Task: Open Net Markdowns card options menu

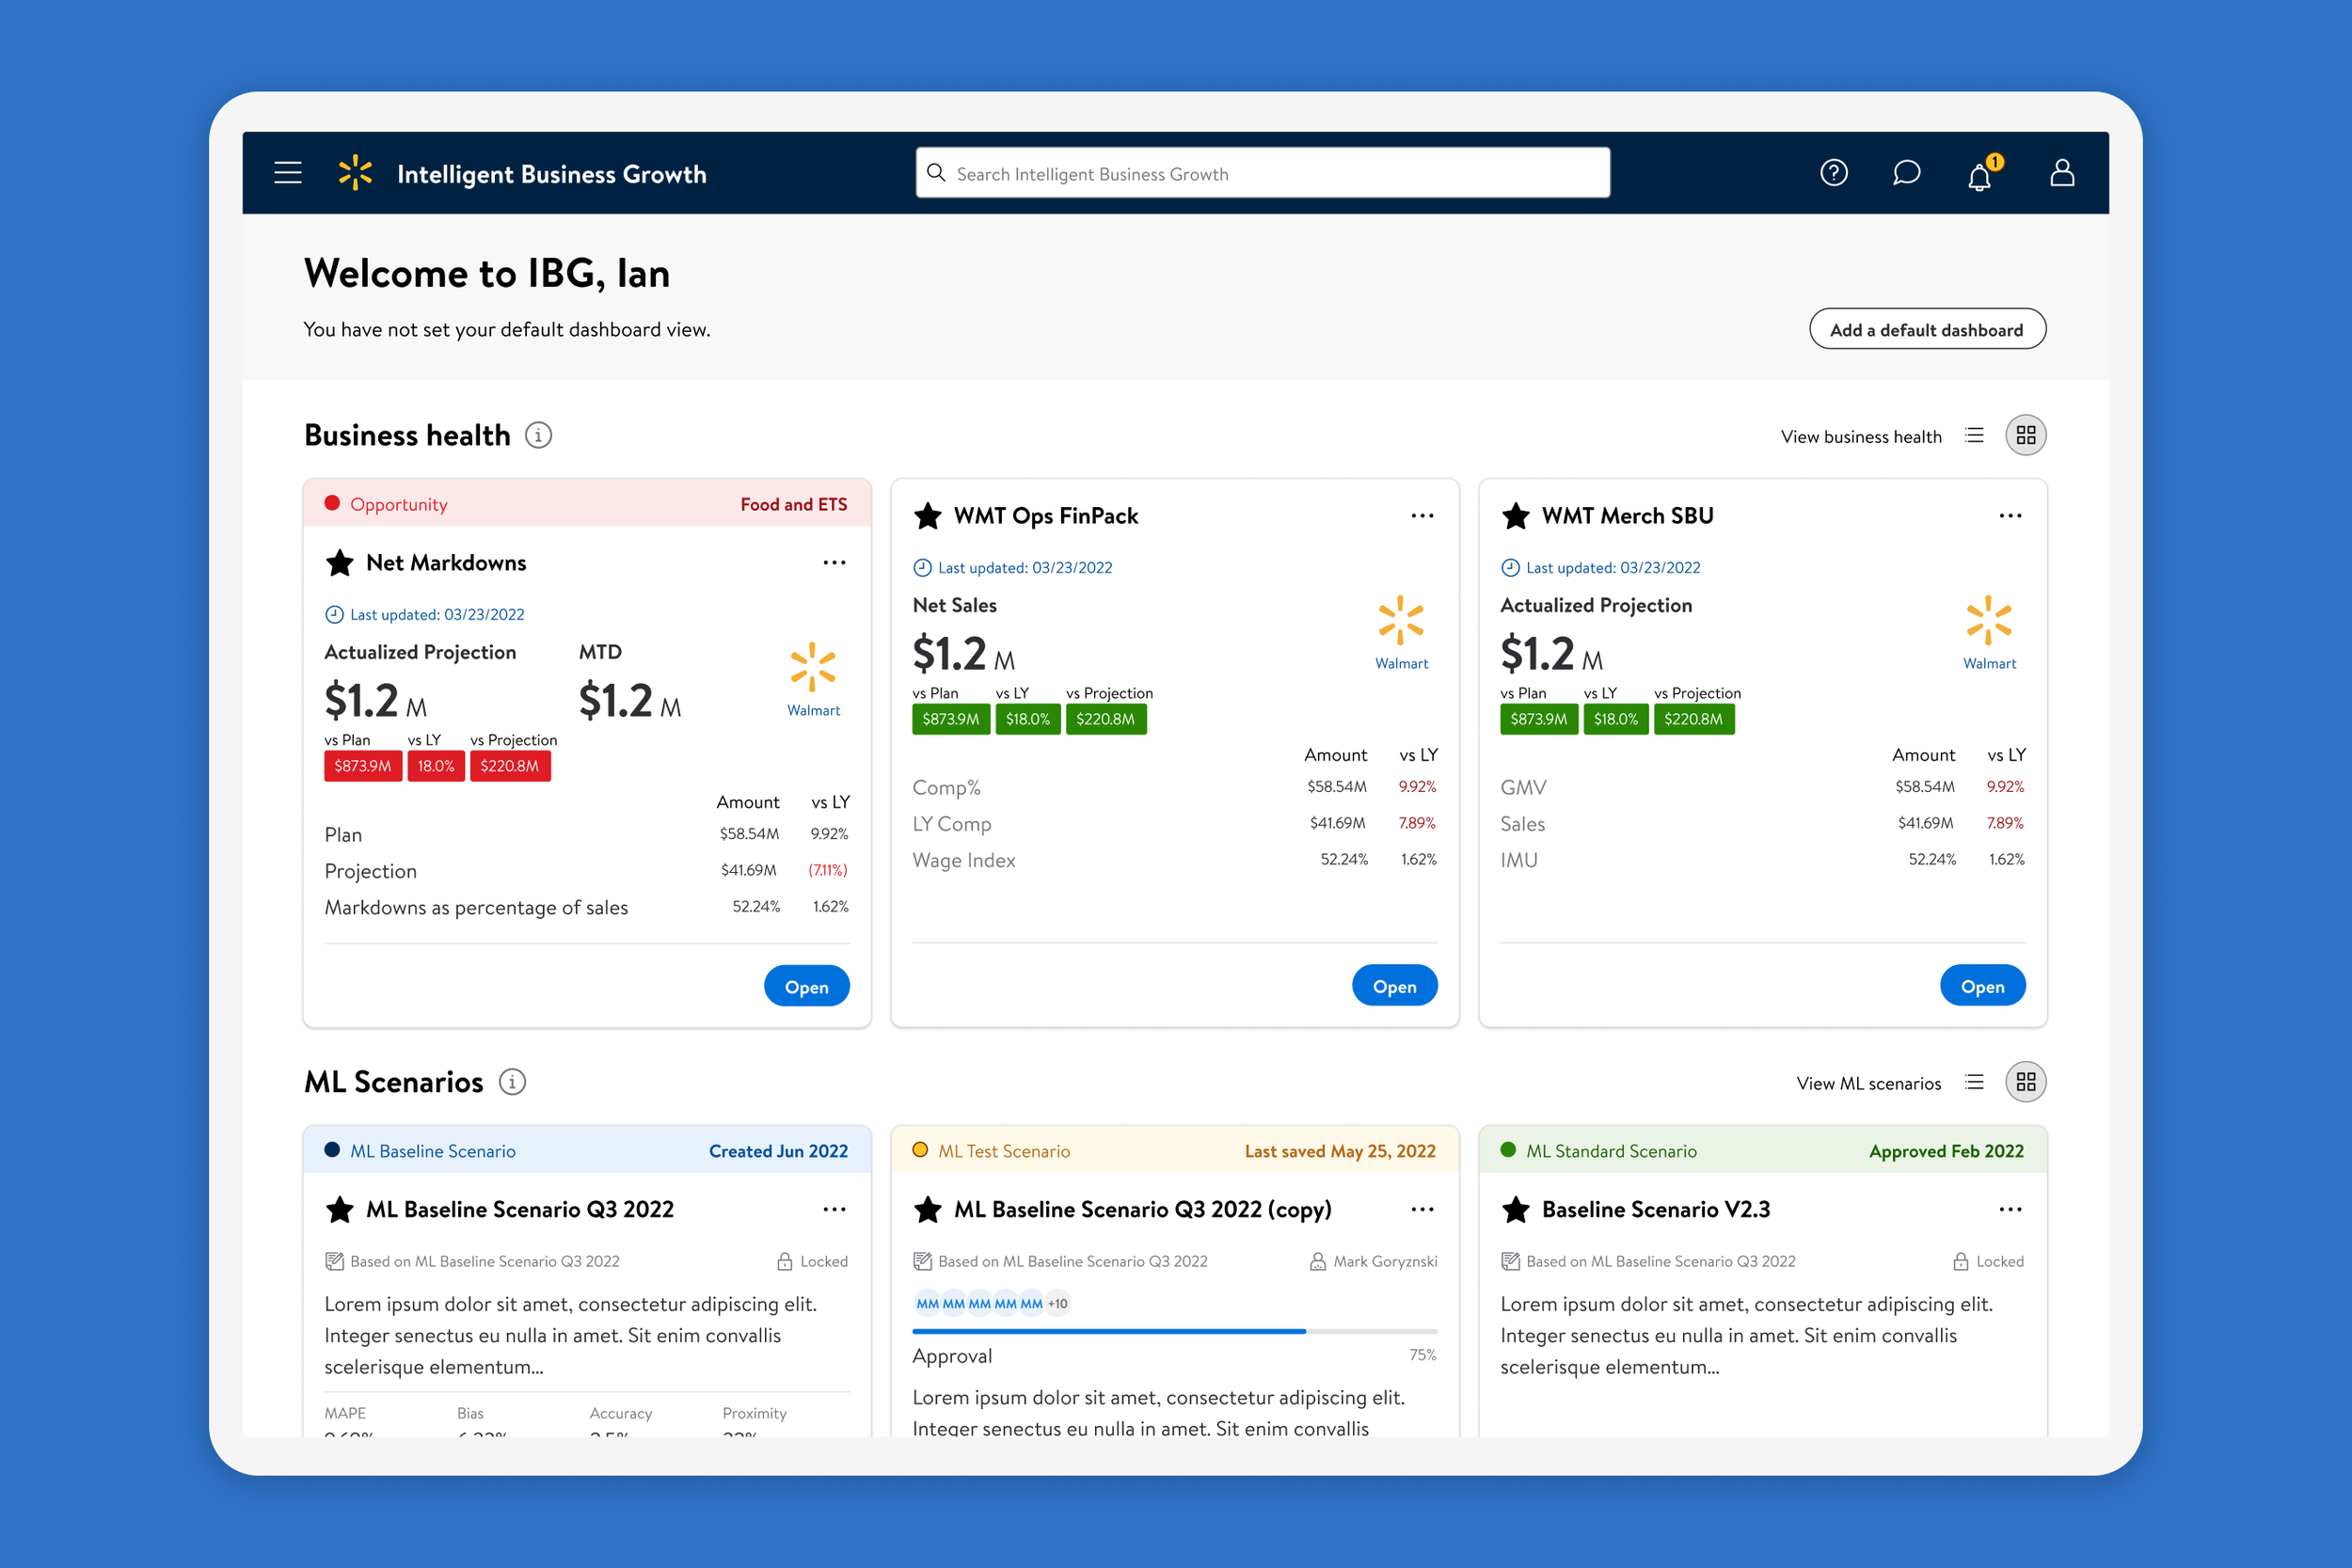Action: (834, 563)
